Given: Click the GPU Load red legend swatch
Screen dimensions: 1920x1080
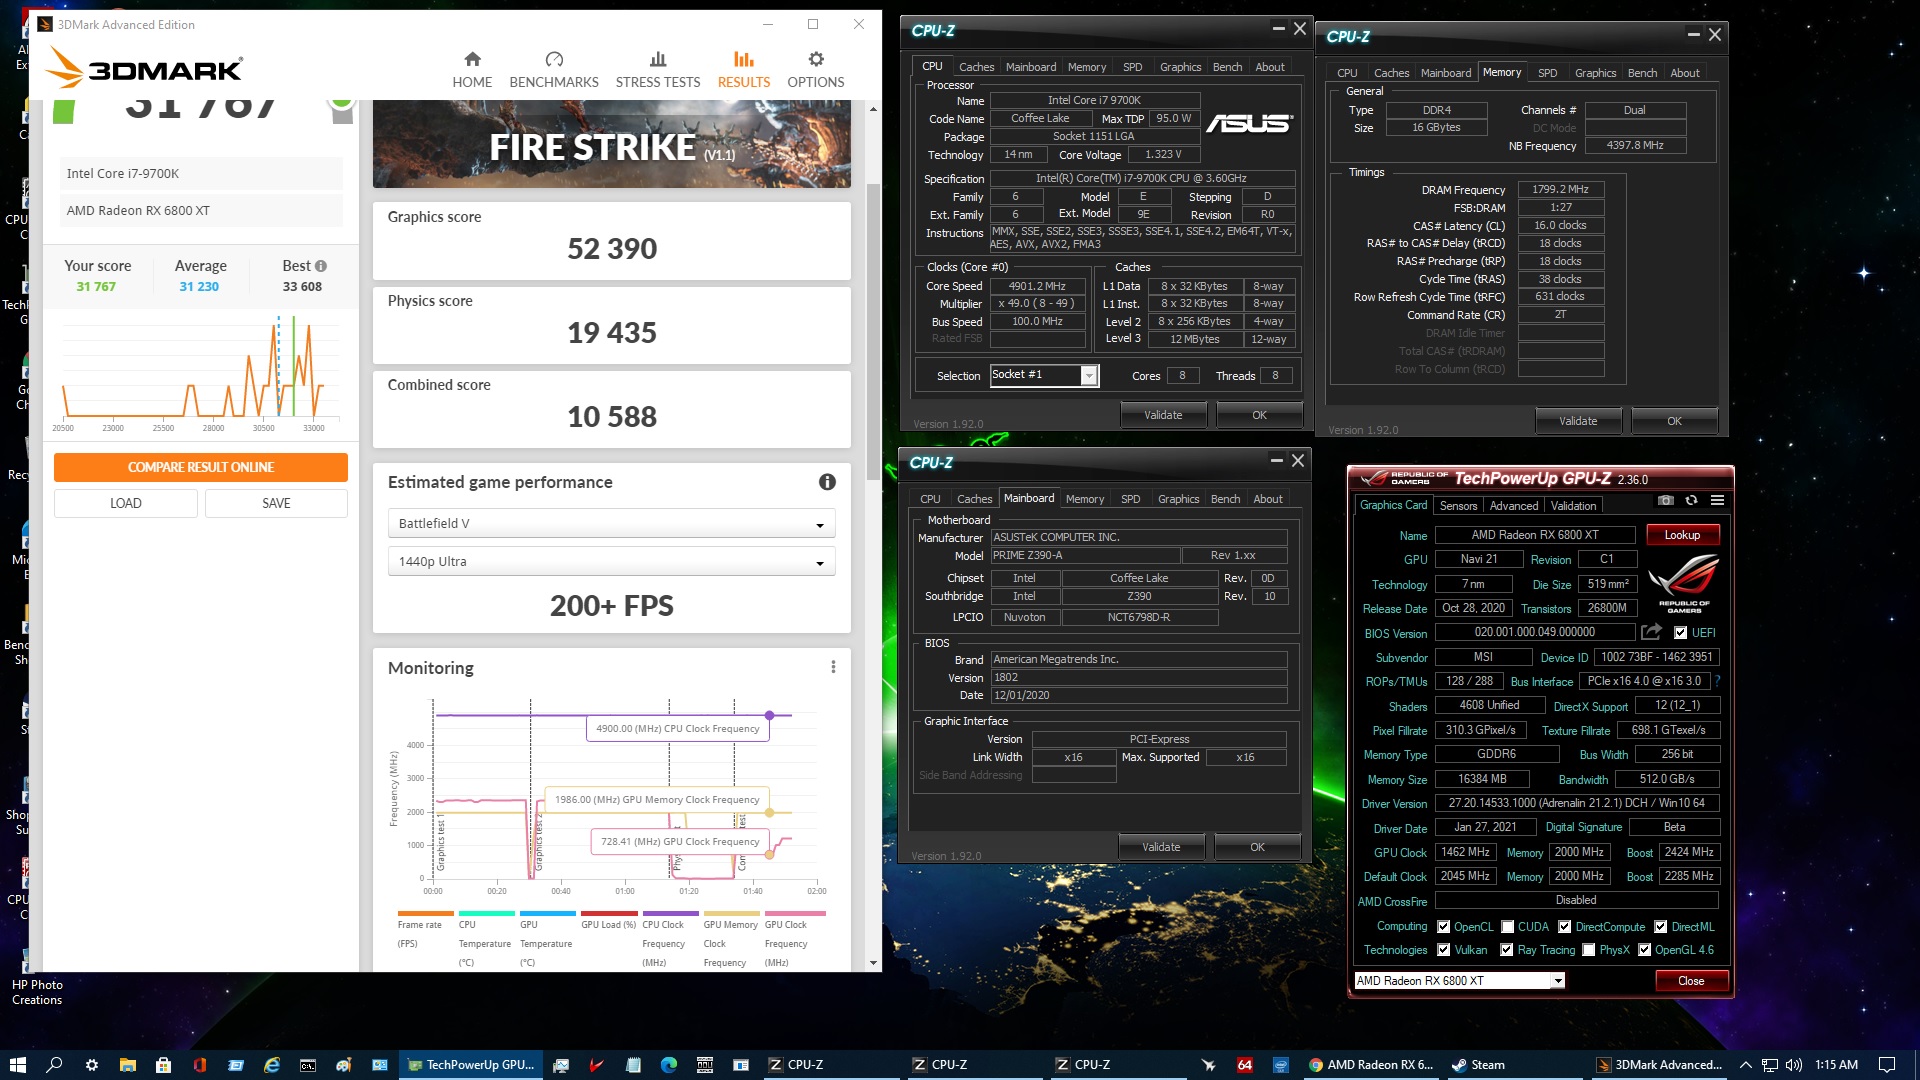Looking at the screenshot, I should (609, 913).
